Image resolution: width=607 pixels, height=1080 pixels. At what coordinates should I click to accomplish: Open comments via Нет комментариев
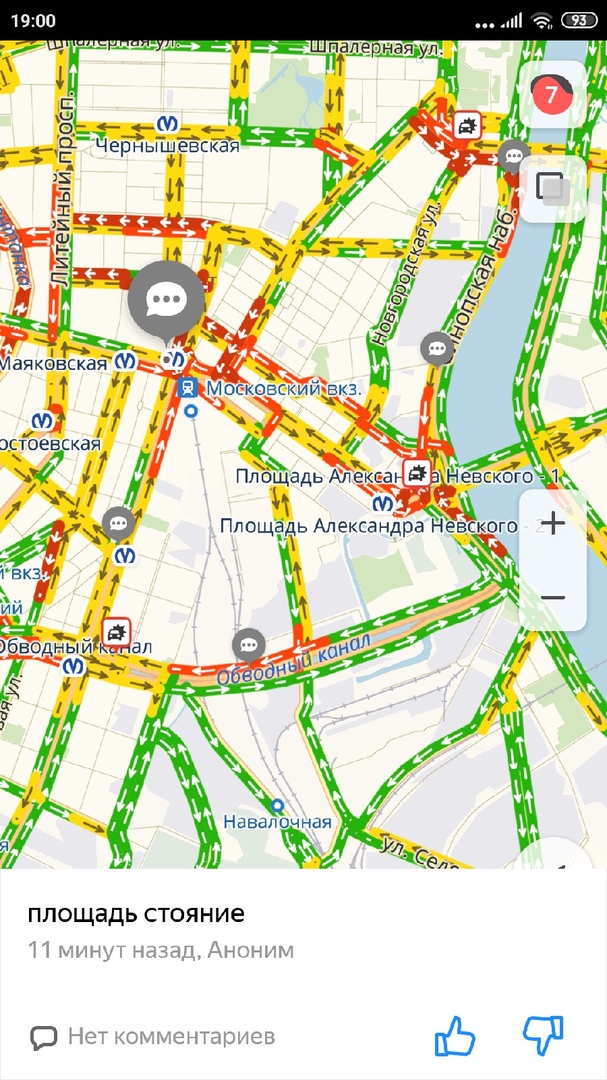coord(152,1036)
